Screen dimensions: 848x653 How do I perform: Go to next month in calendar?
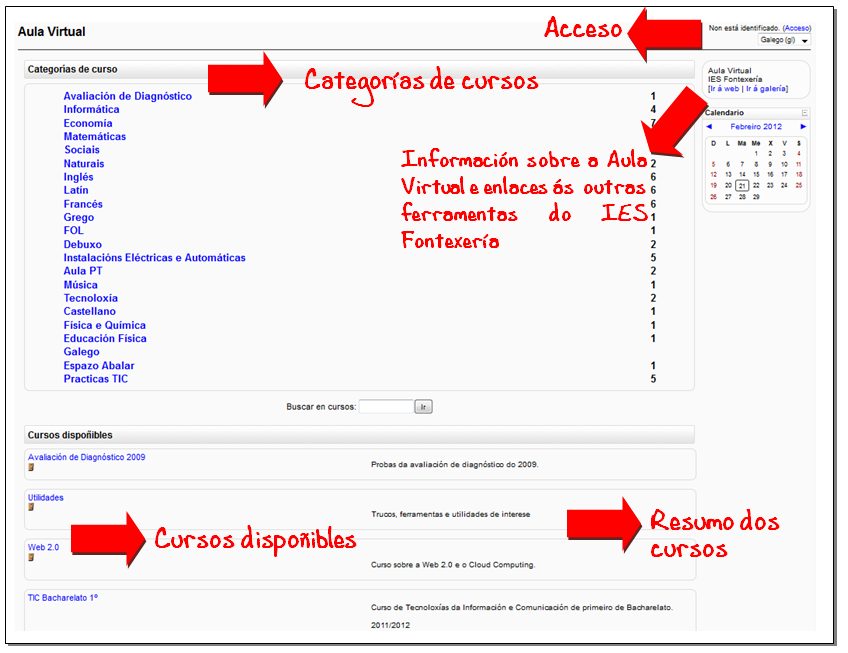(803, 127)
